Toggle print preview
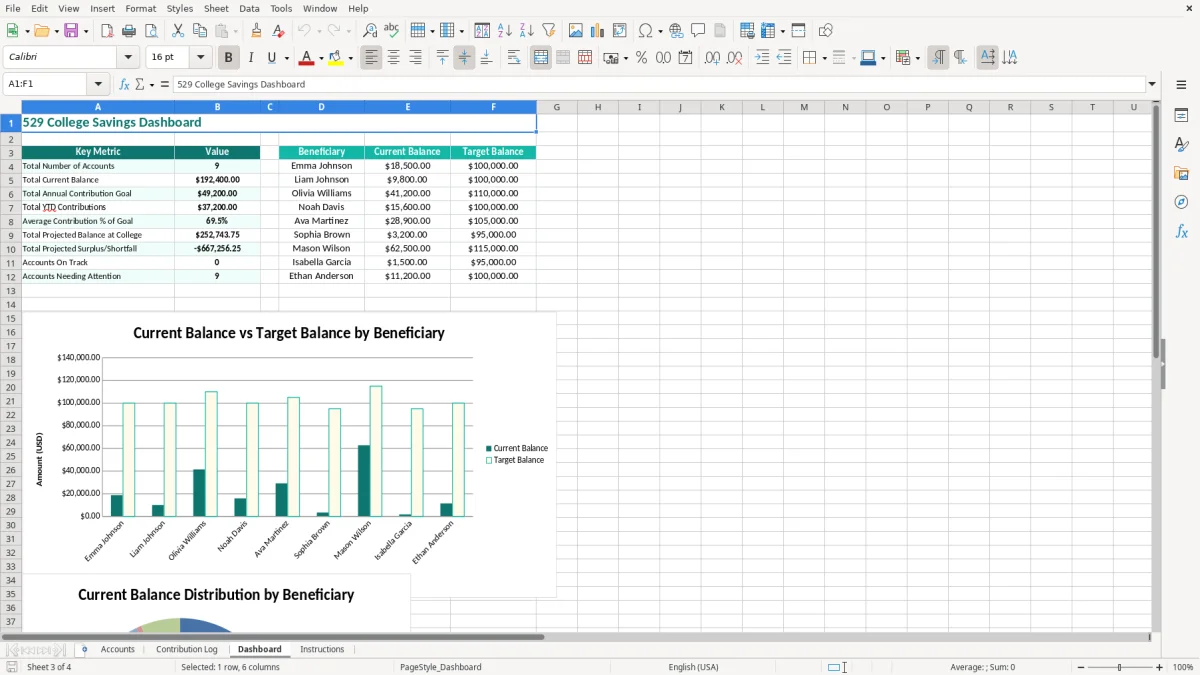 151,31
